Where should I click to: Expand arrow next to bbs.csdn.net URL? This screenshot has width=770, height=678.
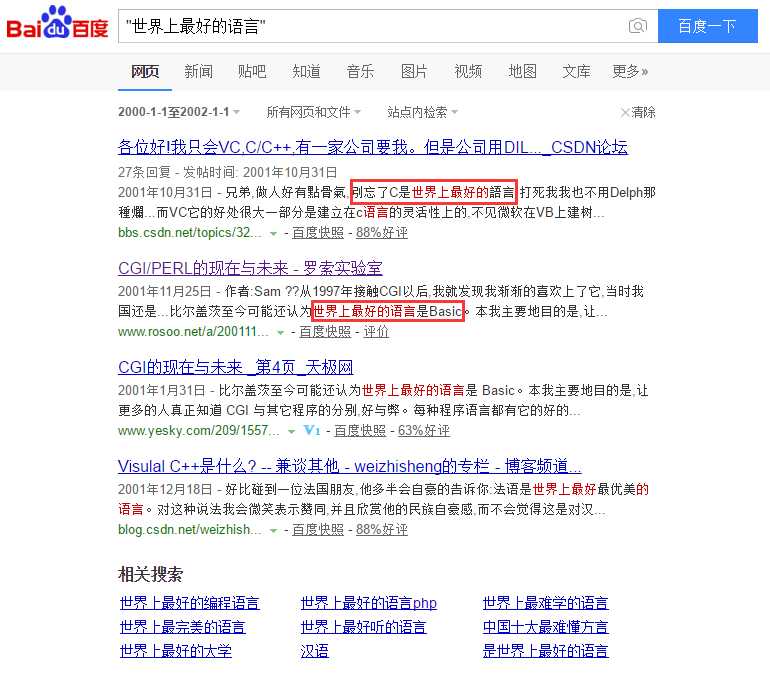pos(274,234)
